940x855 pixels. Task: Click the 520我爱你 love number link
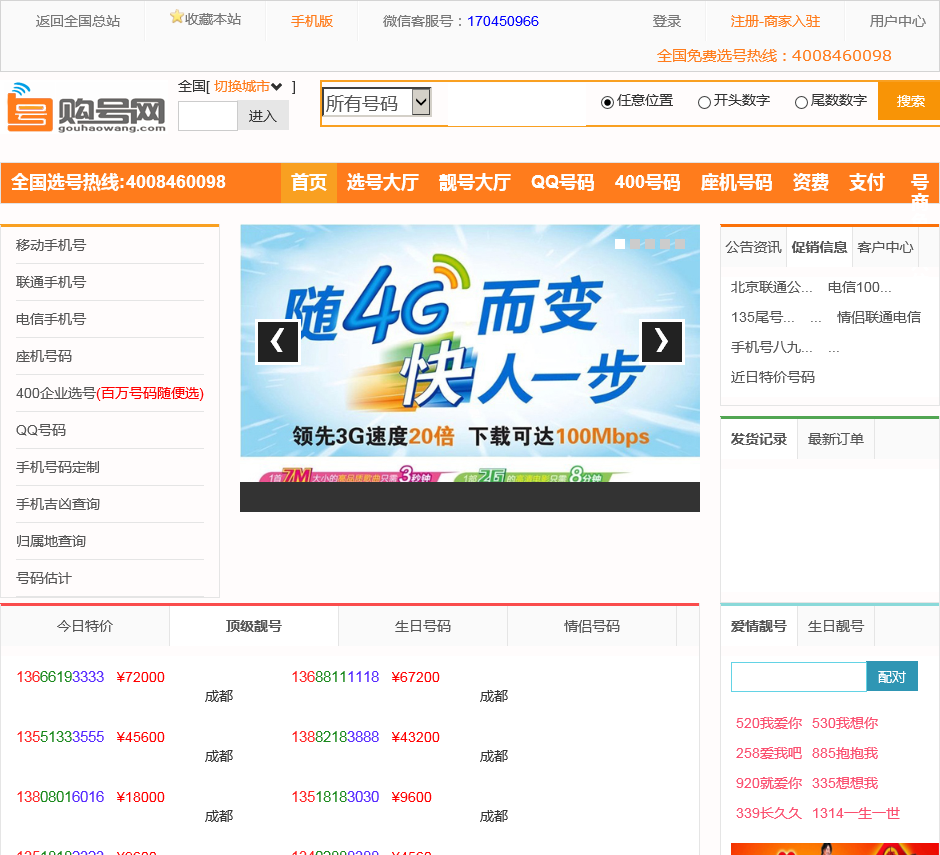(x=769, y=723)
